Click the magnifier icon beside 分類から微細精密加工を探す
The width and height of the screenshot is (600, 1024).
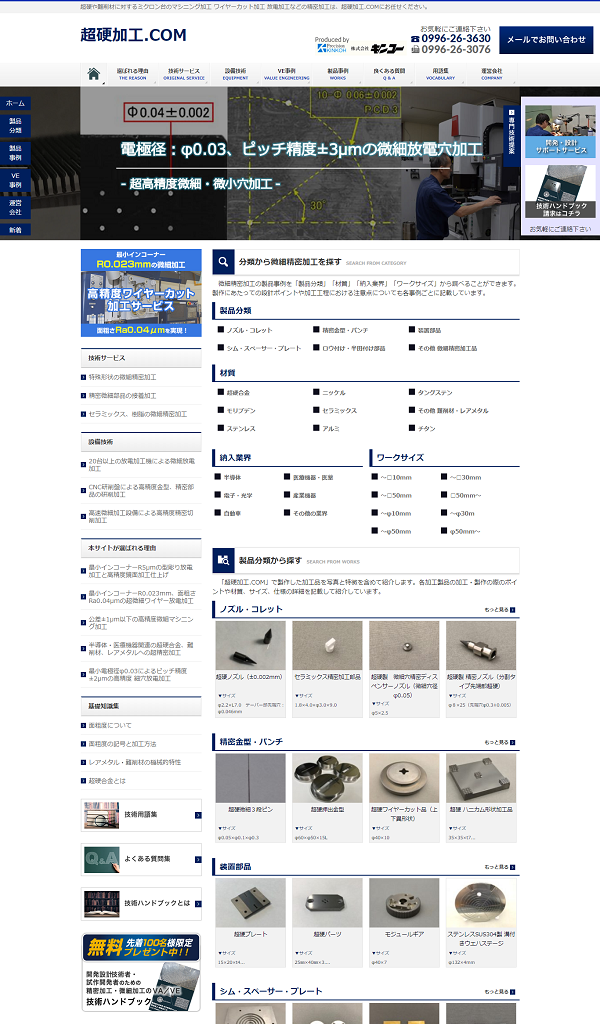point(223,262)
